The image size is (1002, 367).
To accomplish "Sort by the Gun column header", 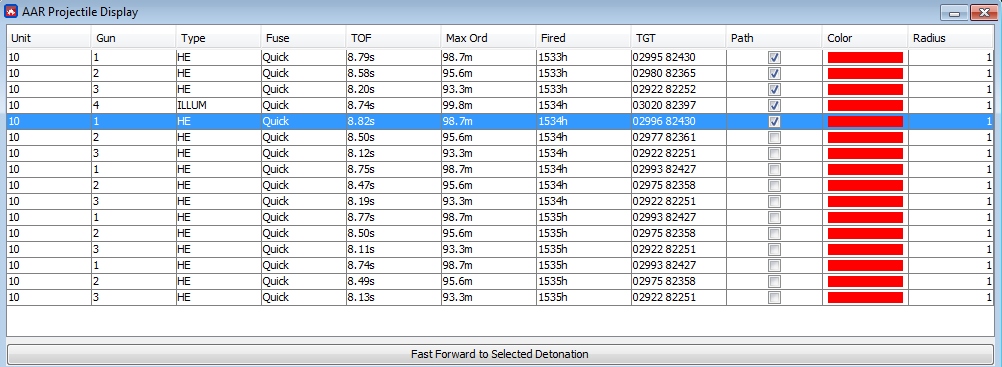I will [134, 38].
